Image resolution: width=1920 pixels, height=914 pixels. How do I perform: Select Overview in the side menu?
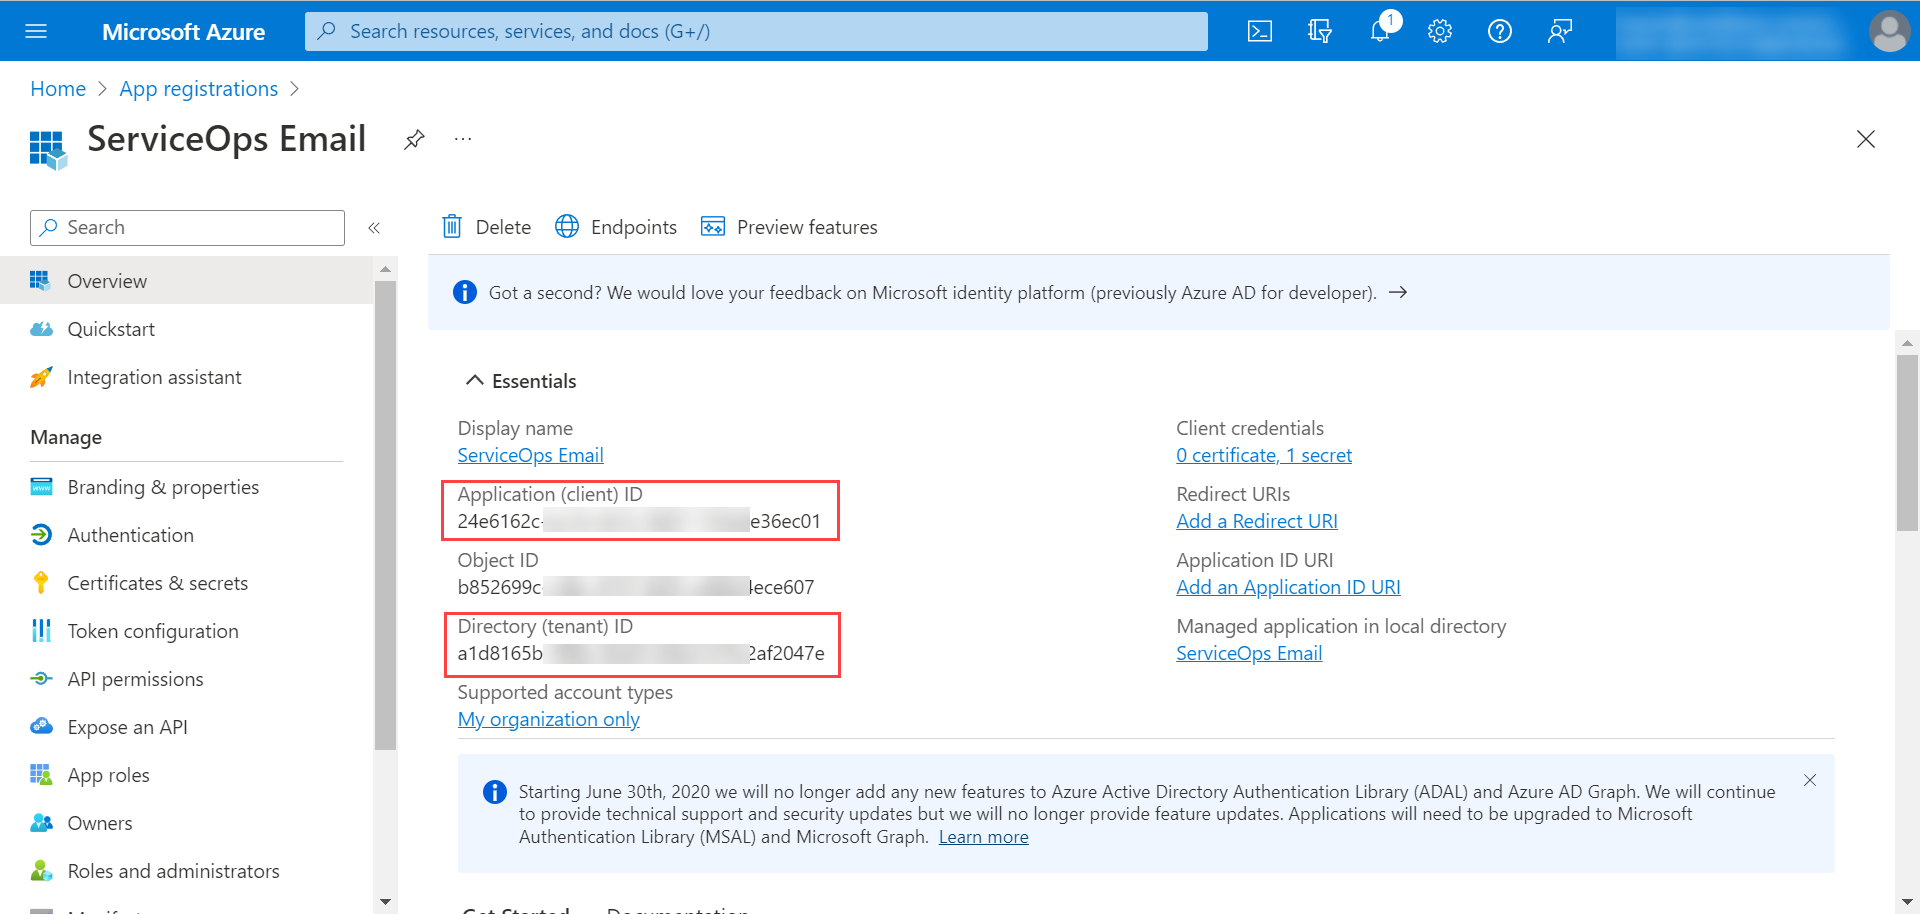point(186,281)
